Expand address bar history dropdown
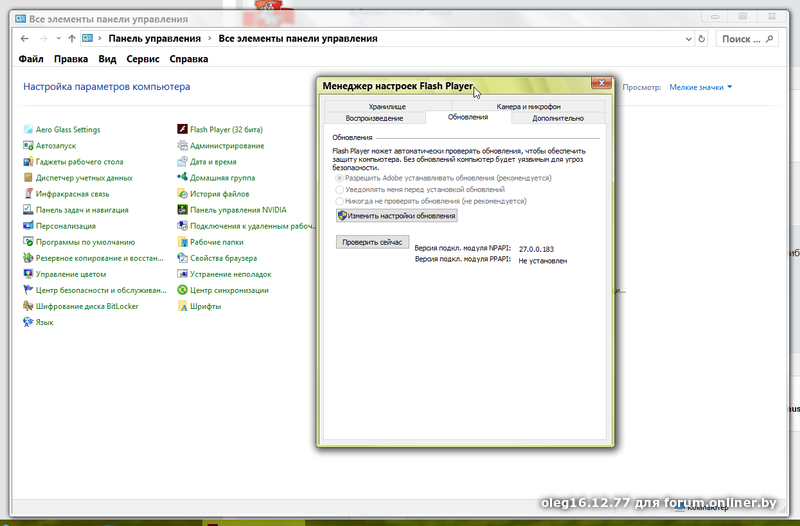 pos(688,39)
